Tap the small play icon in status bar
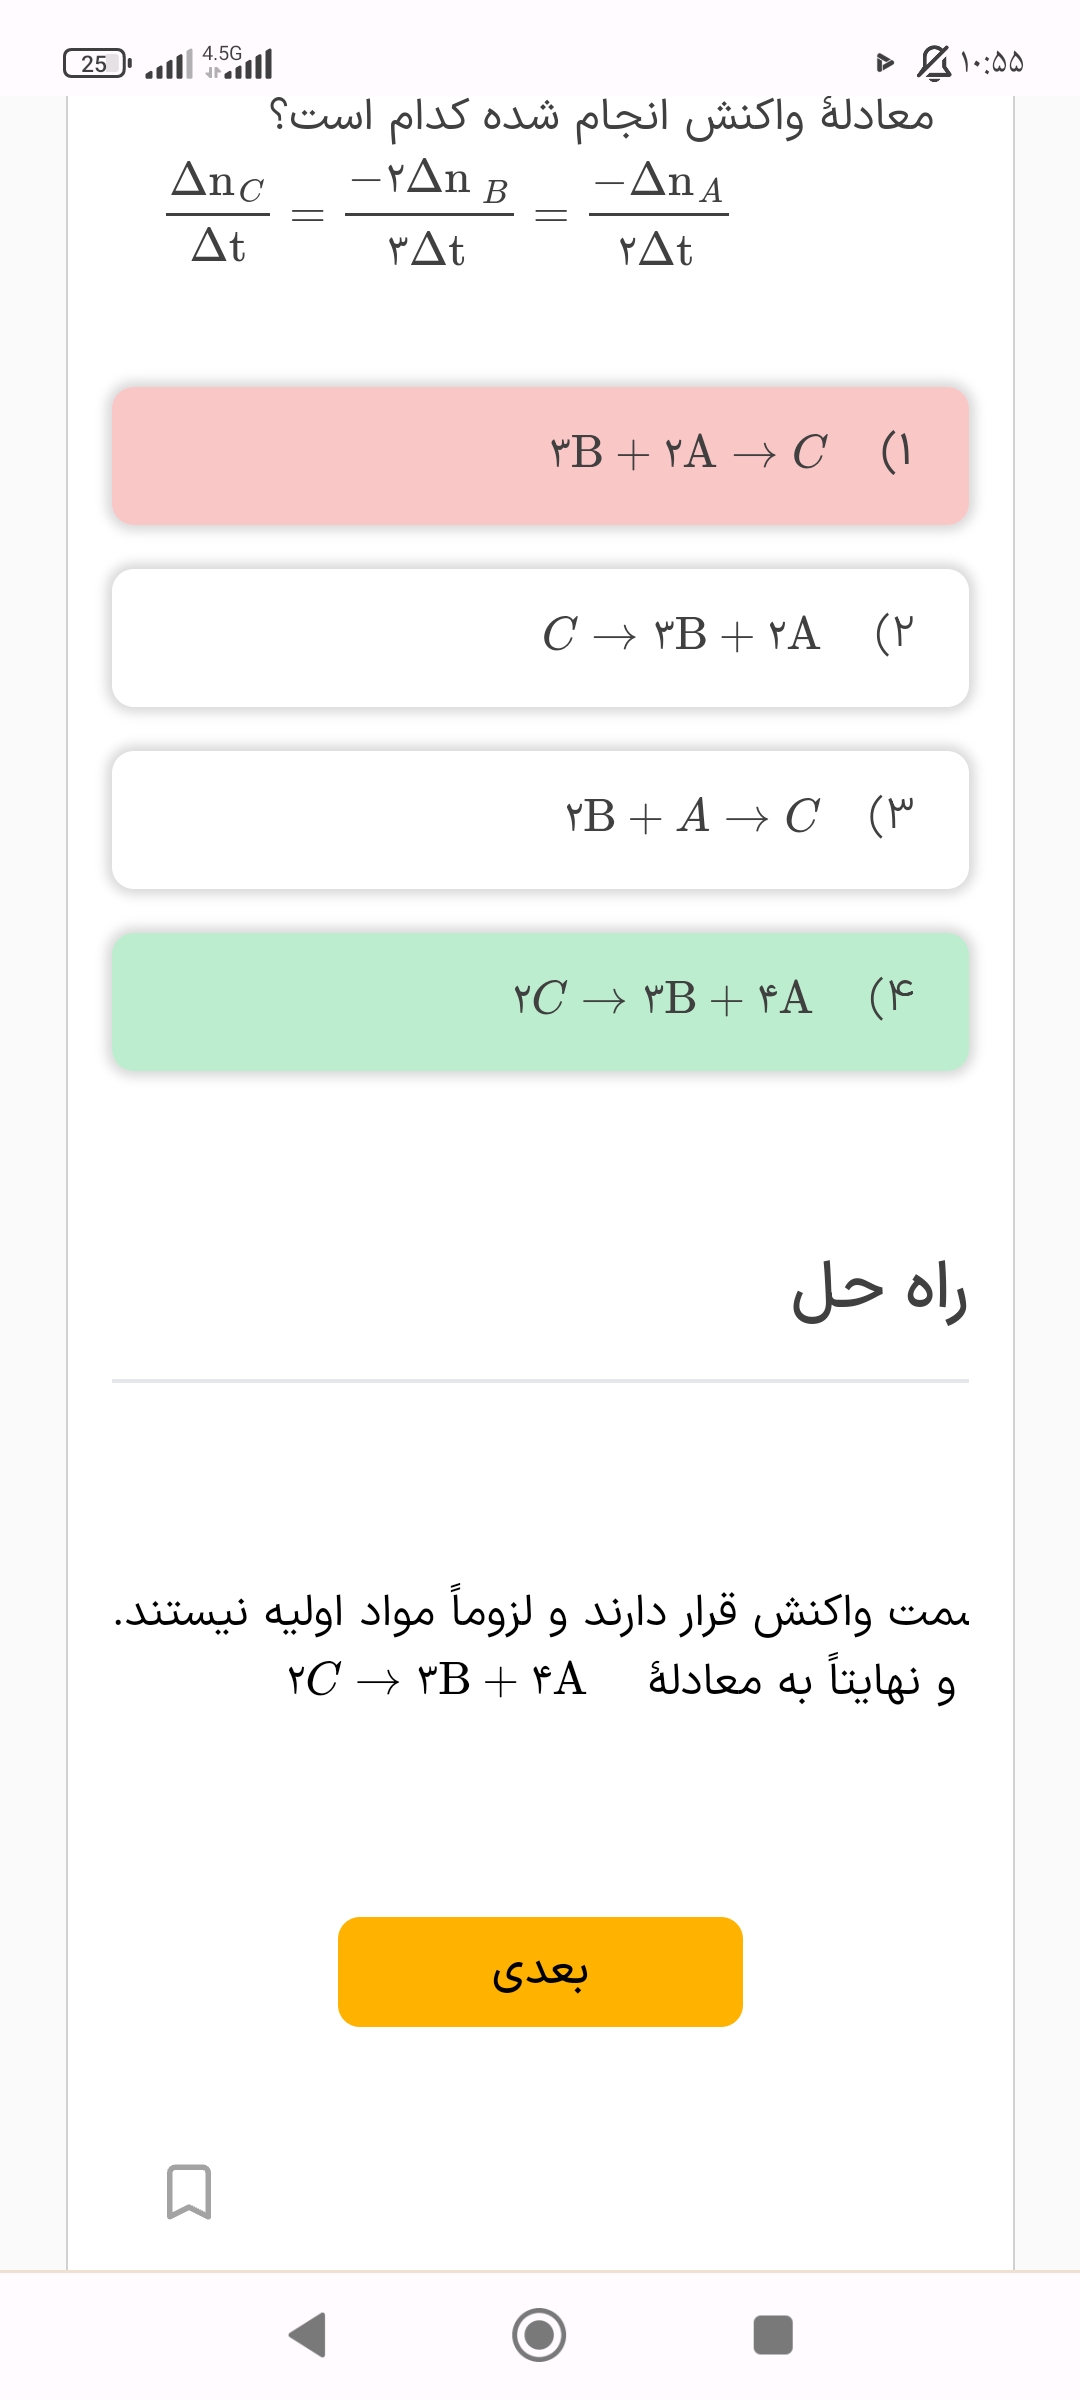 coord(884,63)
